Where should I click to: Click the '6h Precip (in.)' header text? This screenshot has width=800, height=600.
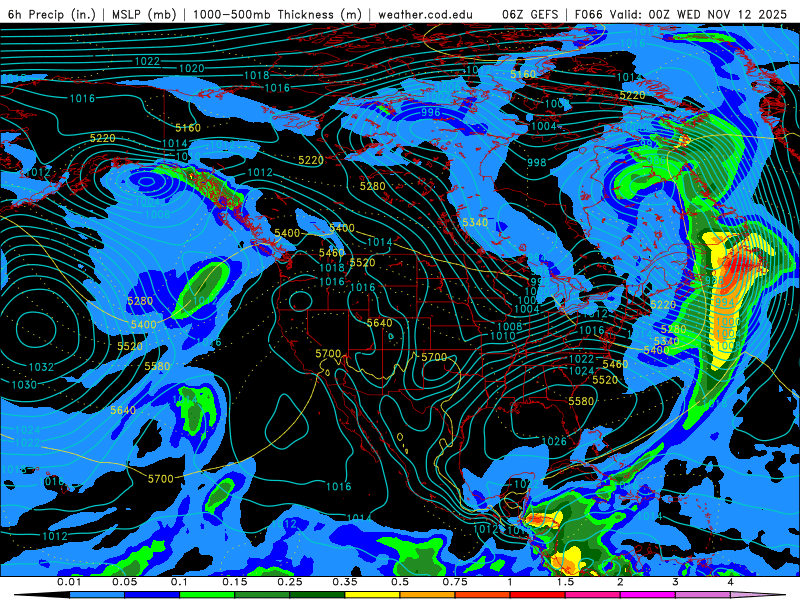[52, 14]
